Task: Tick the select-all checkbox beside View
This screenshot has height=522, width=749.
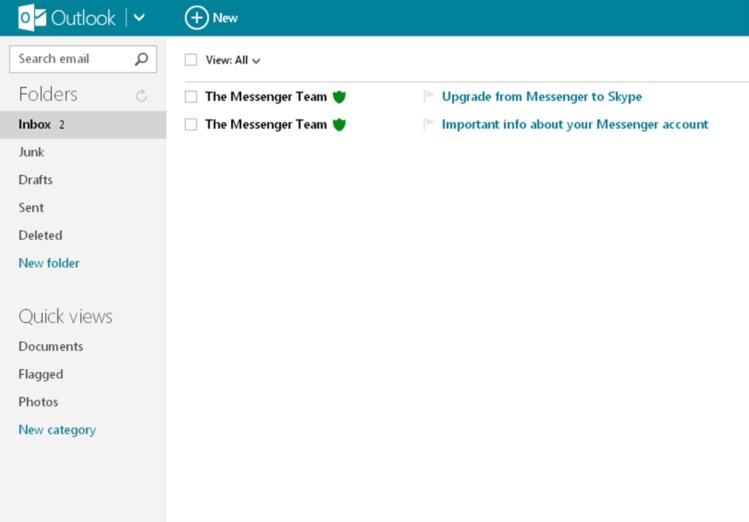Action: pos(191,60)
